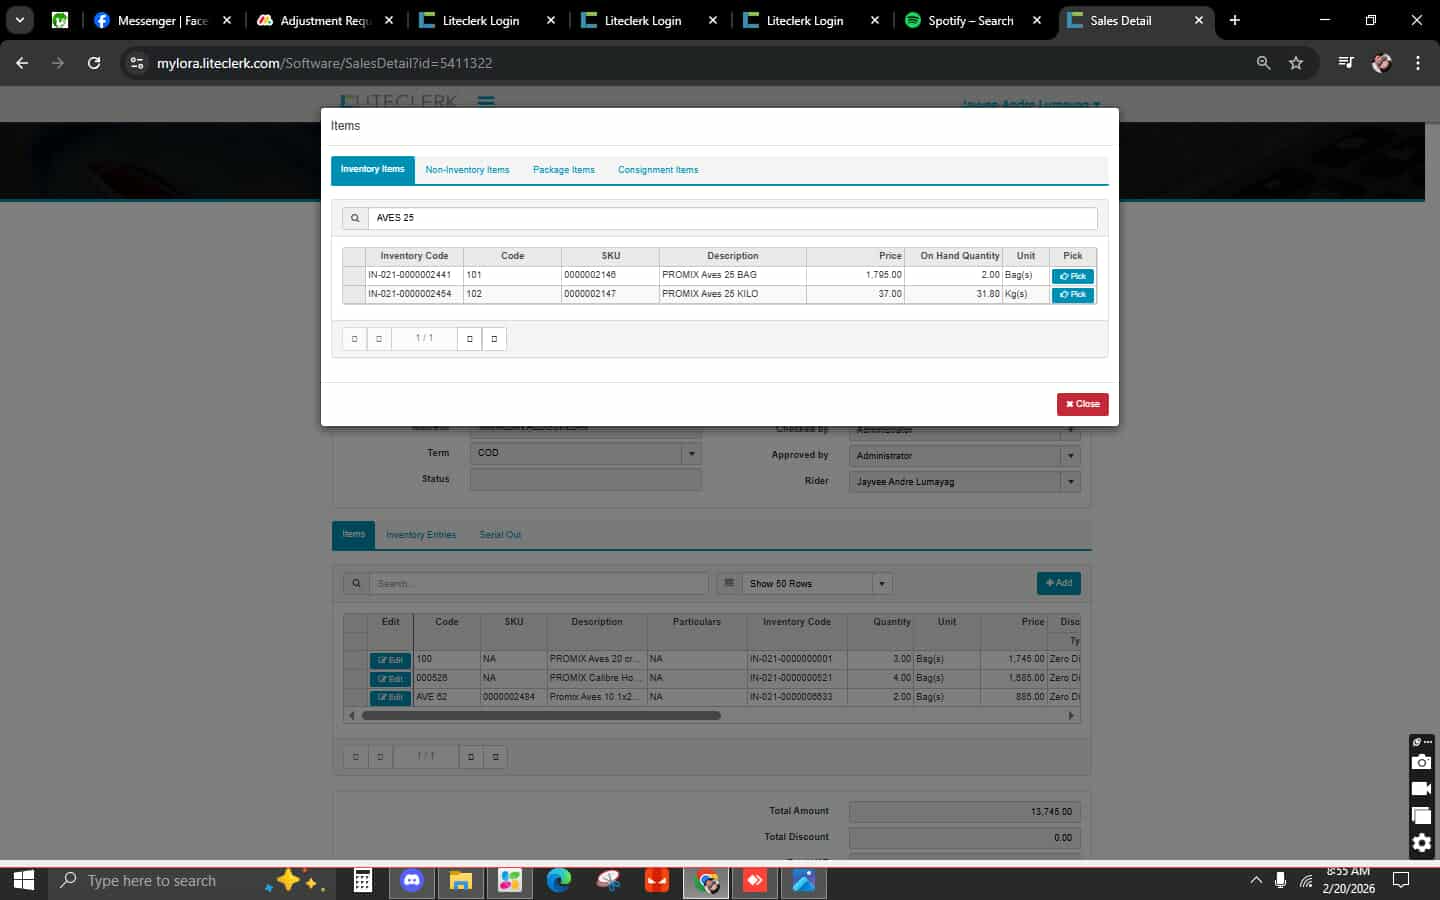The height and width of the screenshot is (900, 1440).
Task: Open the Calculator from the taskbar
Action: click(363, 881)
